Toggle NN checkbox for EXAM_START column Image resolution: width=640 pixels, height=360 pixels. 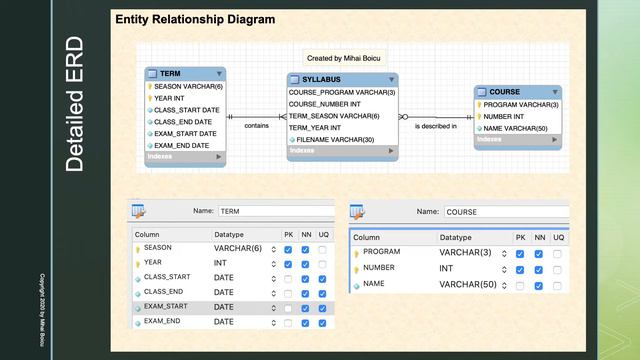305,309
